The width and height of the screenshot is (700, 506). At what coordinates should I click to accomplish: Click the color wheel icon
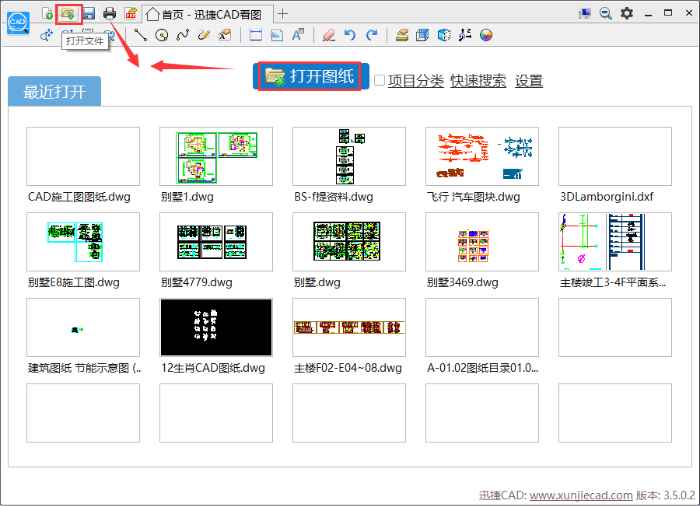click(x=486, y=35)
